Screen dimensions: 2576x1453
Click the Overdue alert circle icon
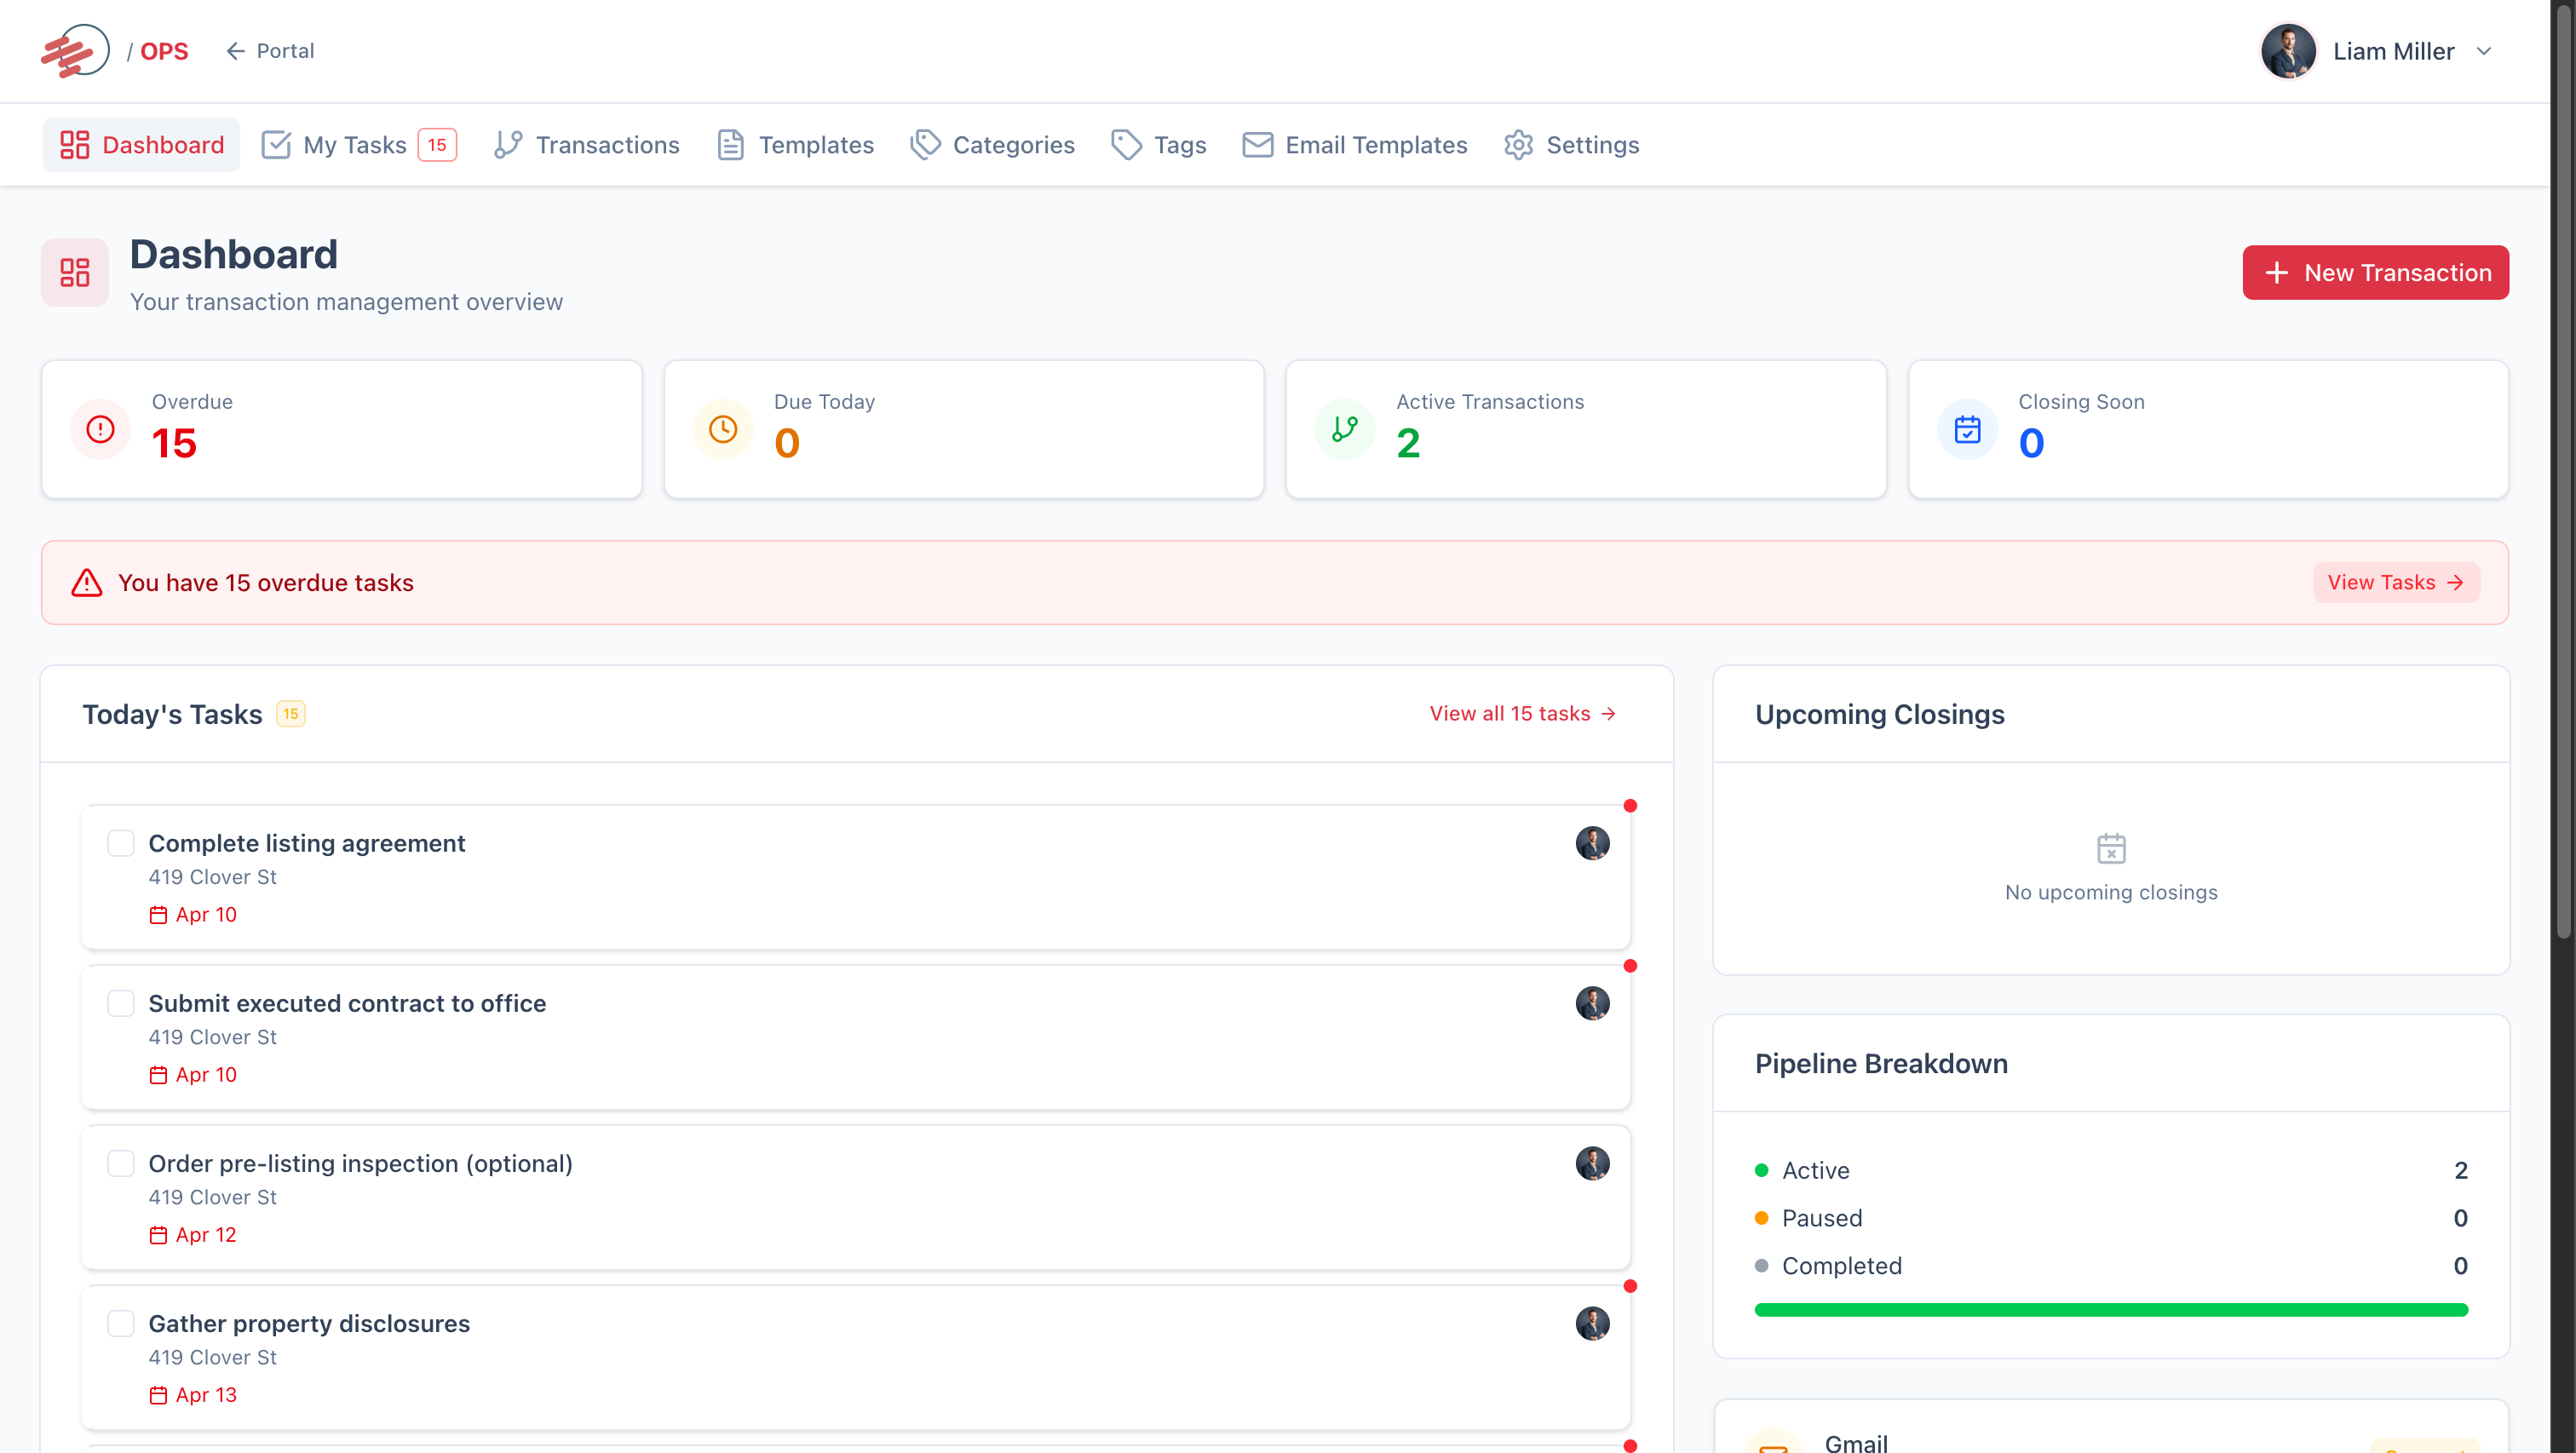pyautogui.click(x=101, y=429)
